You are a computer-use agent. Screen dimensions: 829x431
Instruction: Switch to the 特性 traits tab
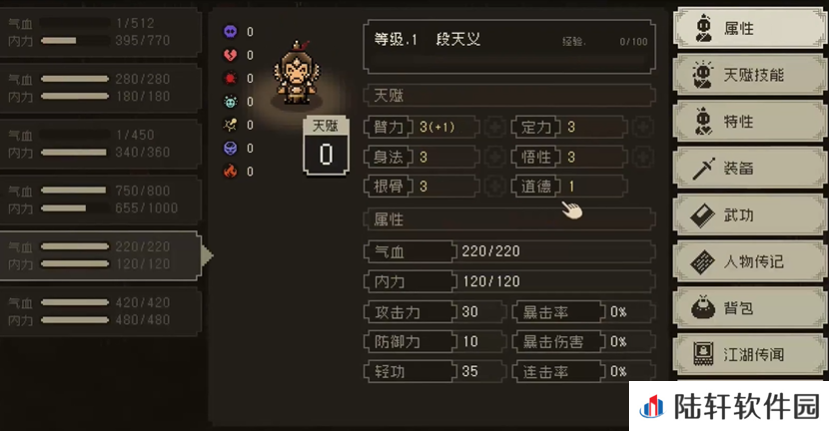pos(750,122)
